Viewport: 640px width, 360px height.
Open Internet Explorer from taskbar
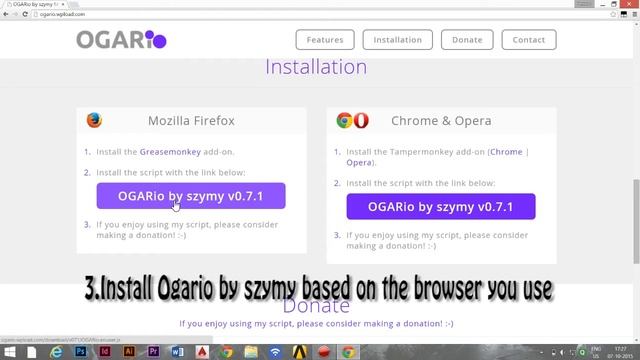[56, 352]
